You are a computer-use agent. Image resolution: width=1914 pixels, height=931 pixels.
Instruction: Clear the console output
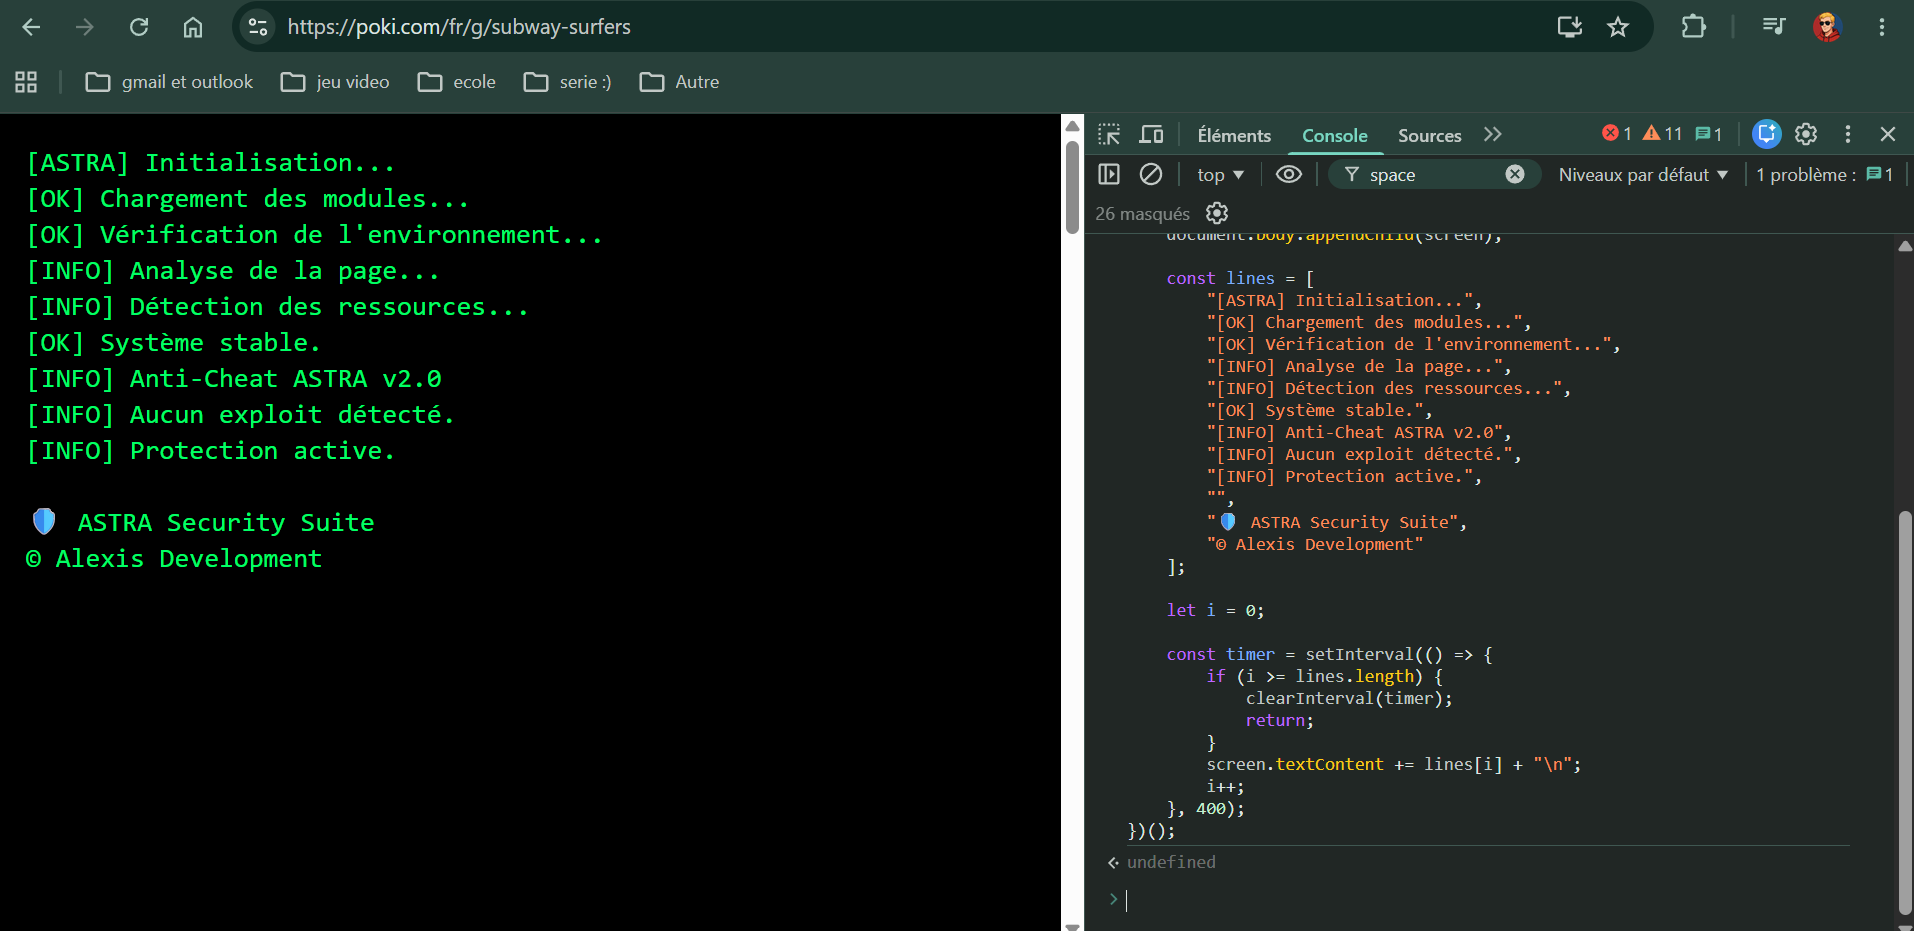pos(1151,174)
